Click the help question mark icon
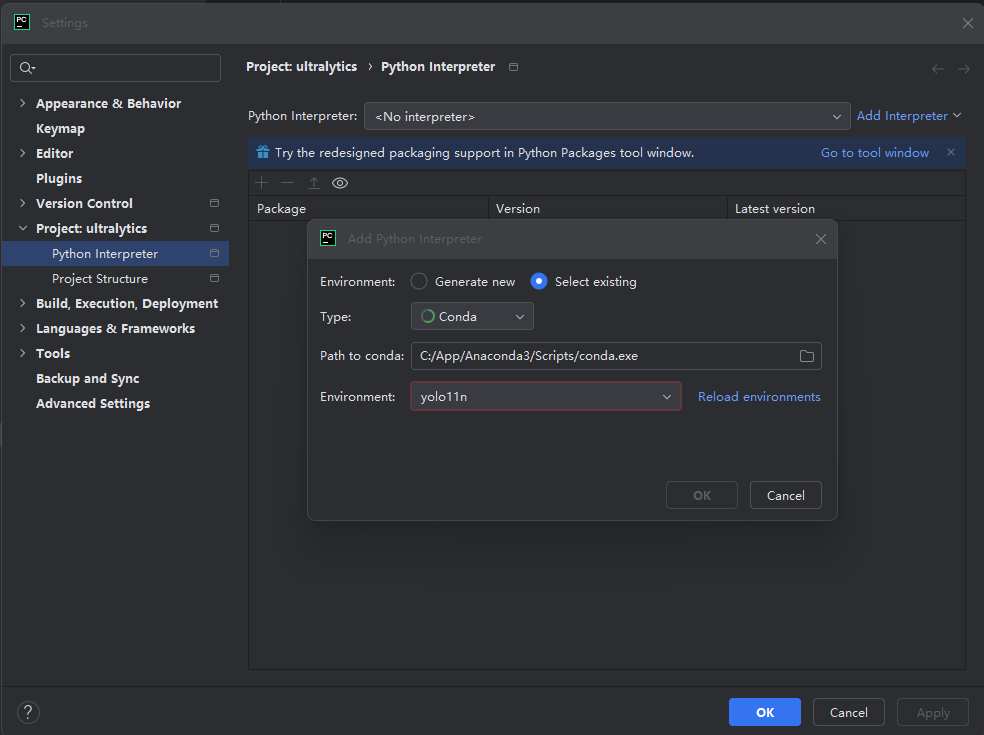 tap(29, 712)
